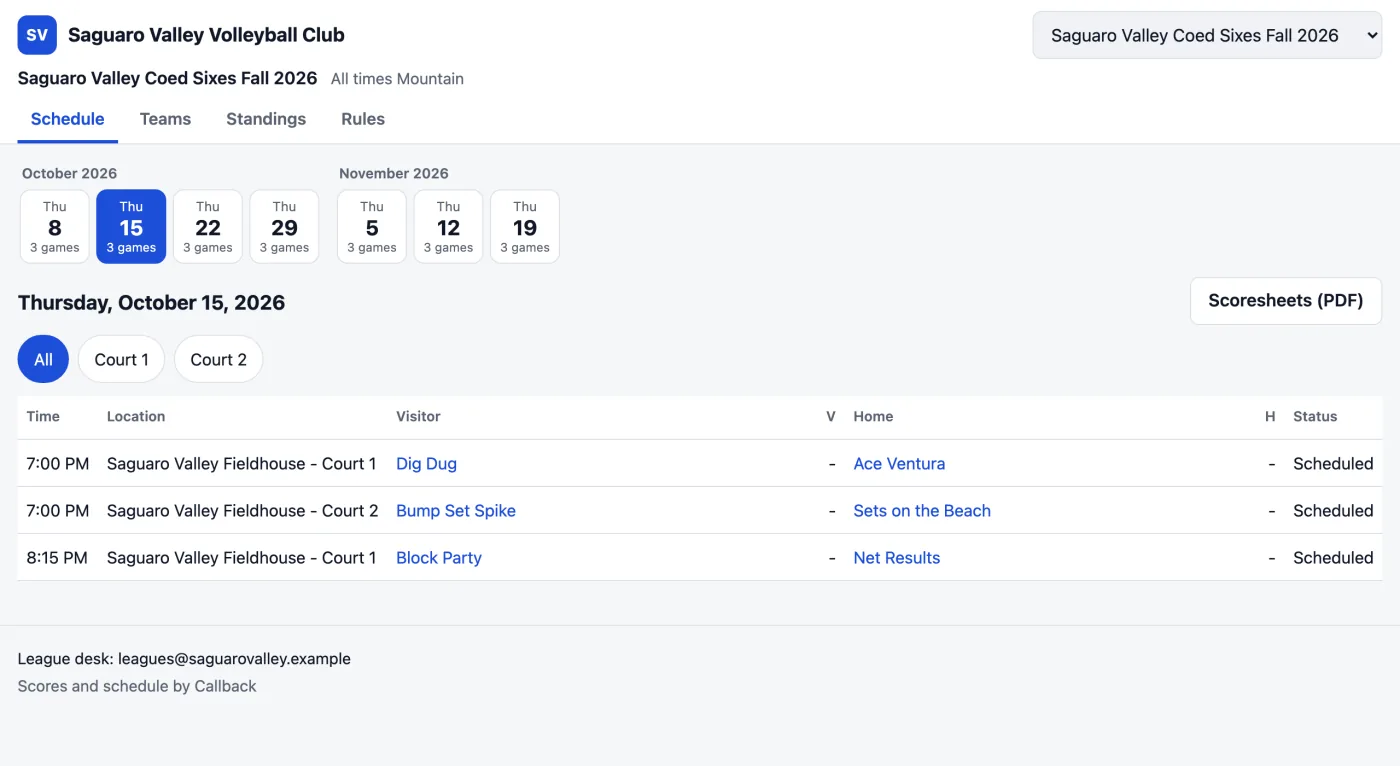Screen dimensions: 1400x766
Task: Click Saguaro Valley Volleyball Club title
Action: [206, 35]
